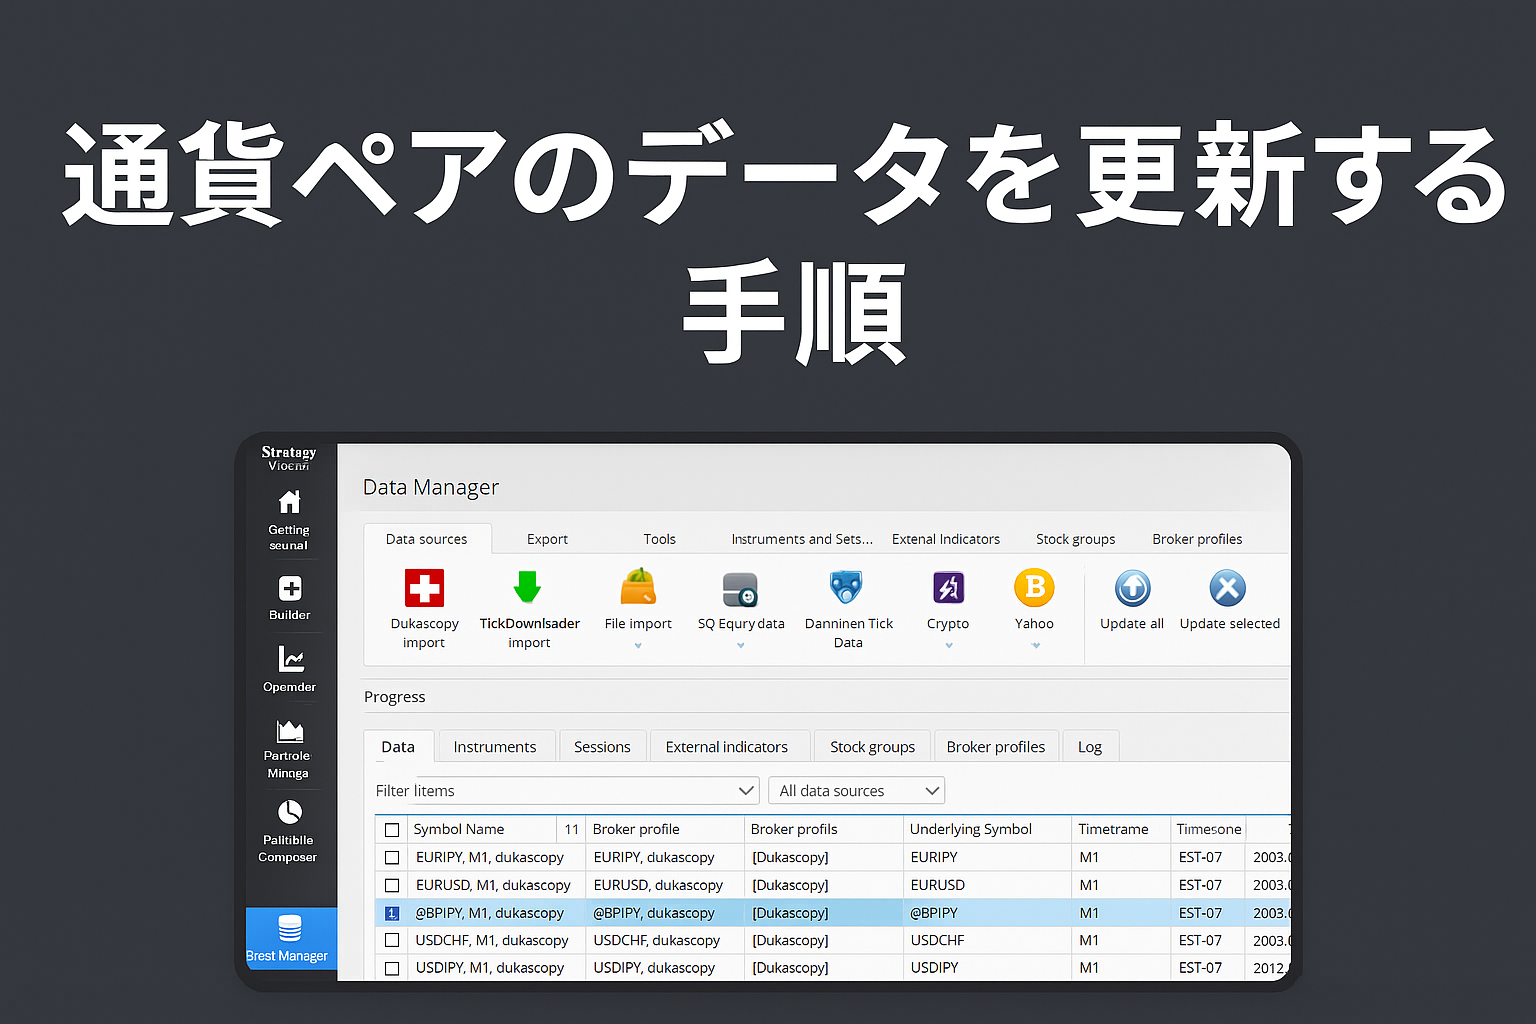
Task: Open the File import icon
Action: coord(638,587)
